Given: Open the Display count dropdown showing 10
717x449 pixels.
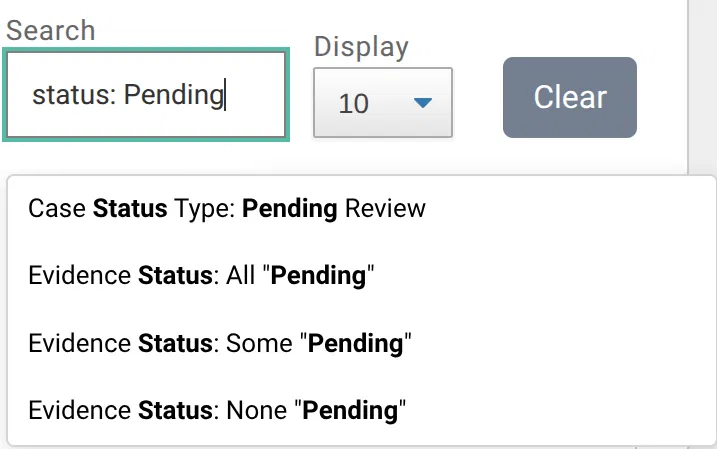Looking at the screenshot, I should 383,102.
